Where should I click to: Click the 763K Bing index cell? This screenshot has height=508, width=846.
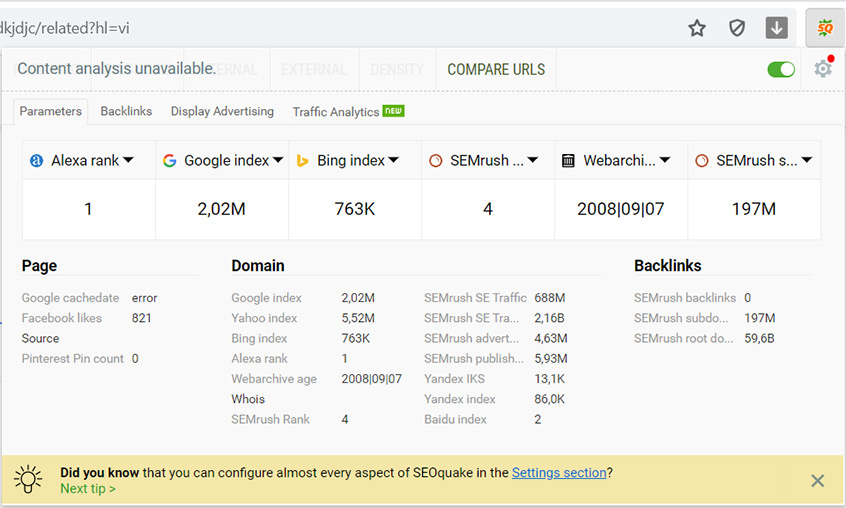point(354,209)
